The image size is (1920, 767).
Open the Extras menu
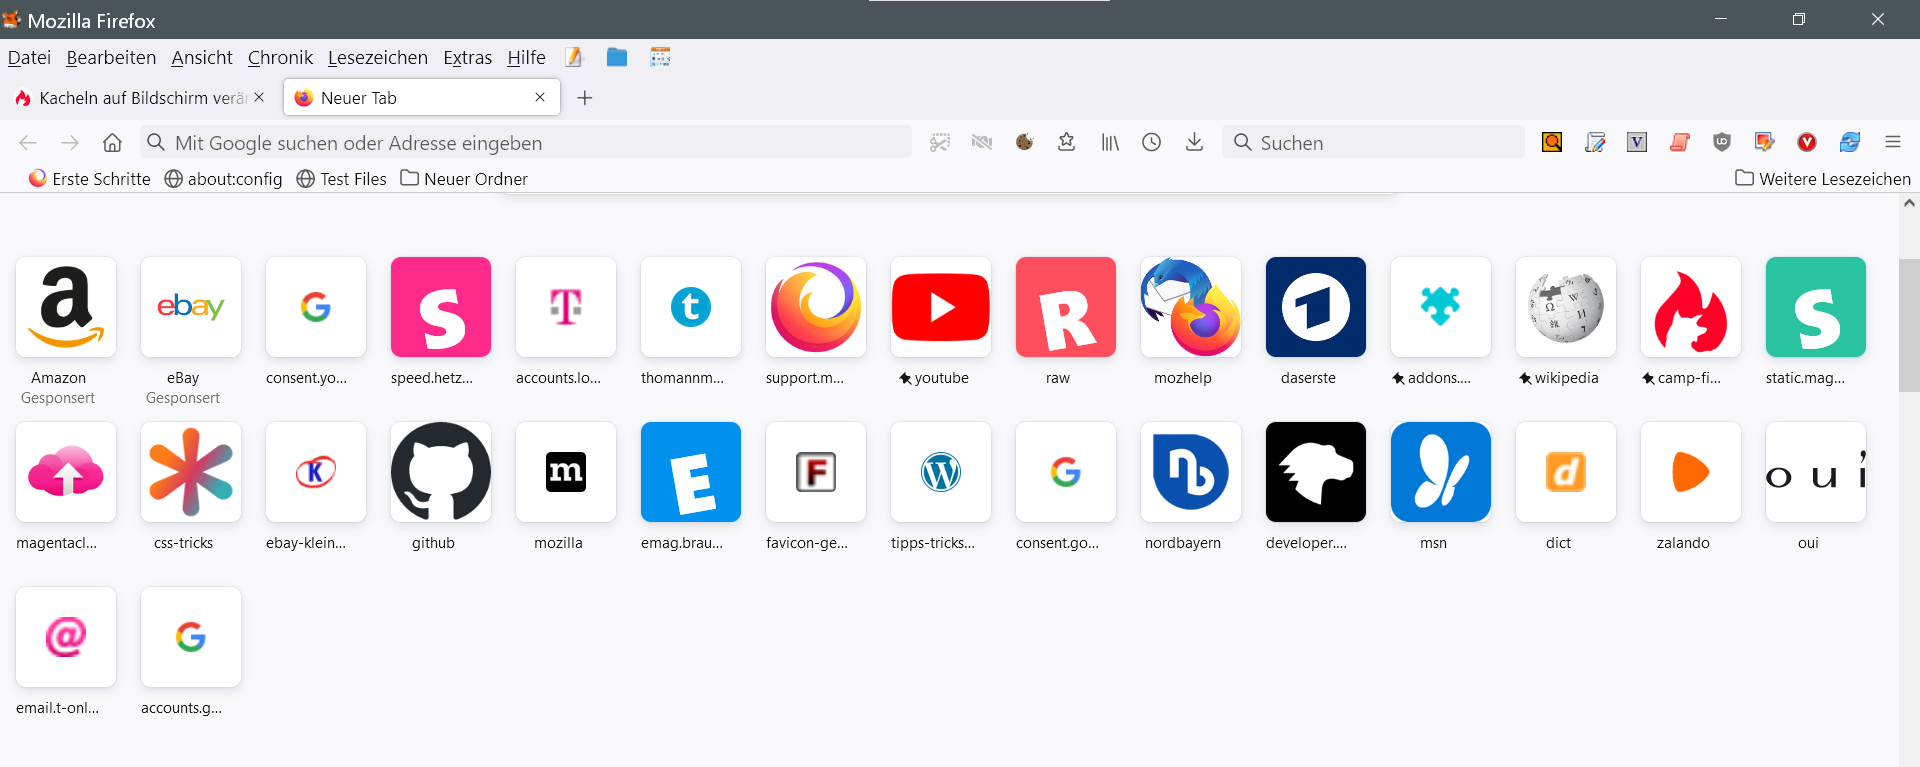467,58
